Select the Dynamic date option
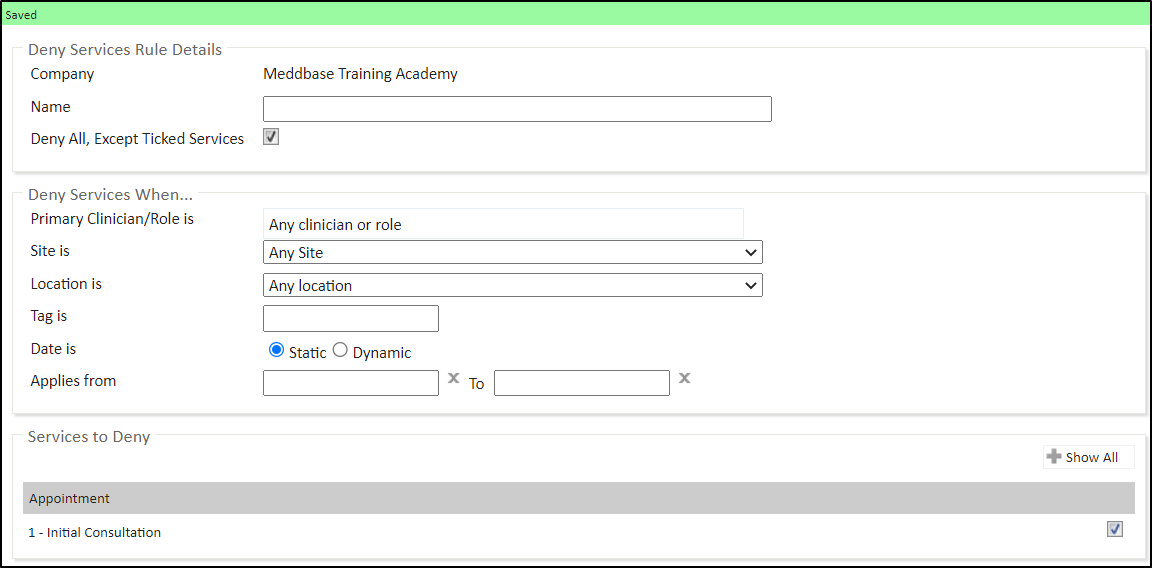 coord(340,350)
